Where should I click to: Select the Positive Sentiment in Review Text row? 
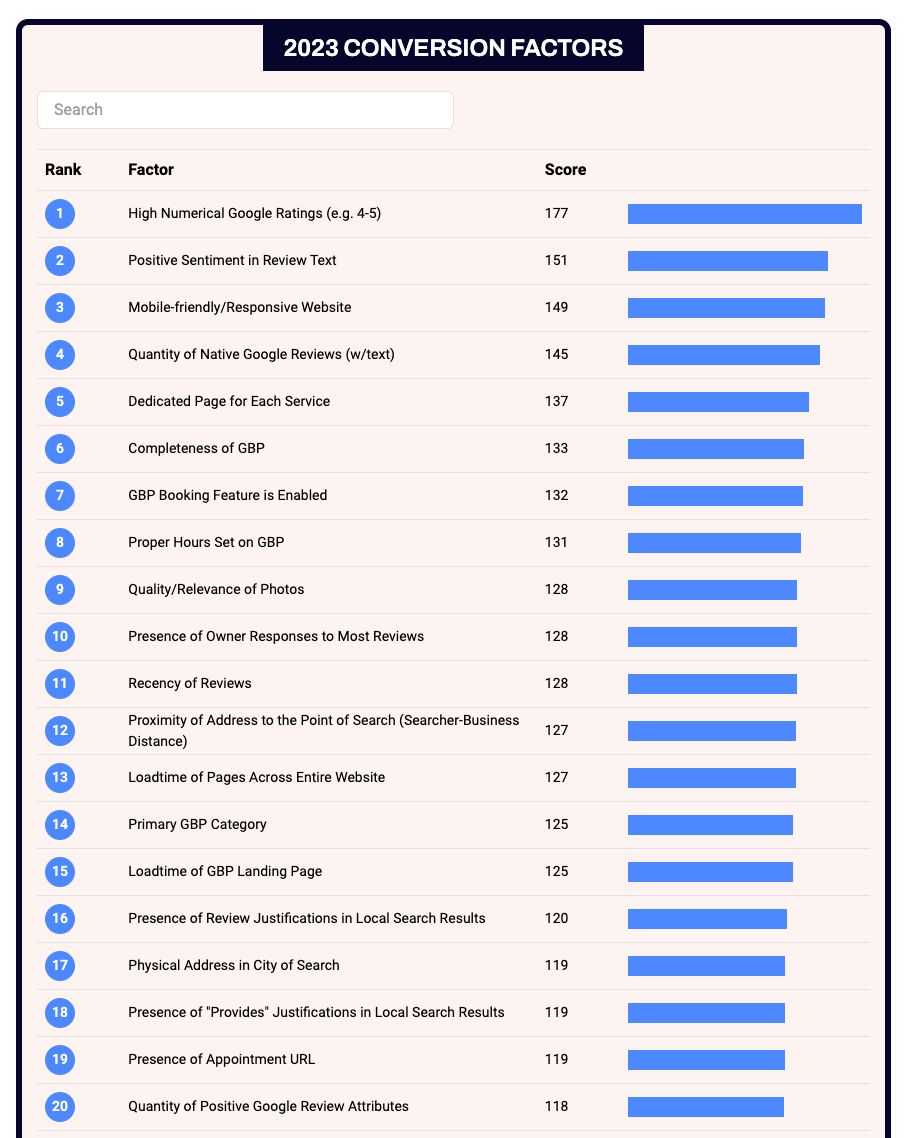coord(453,261)
